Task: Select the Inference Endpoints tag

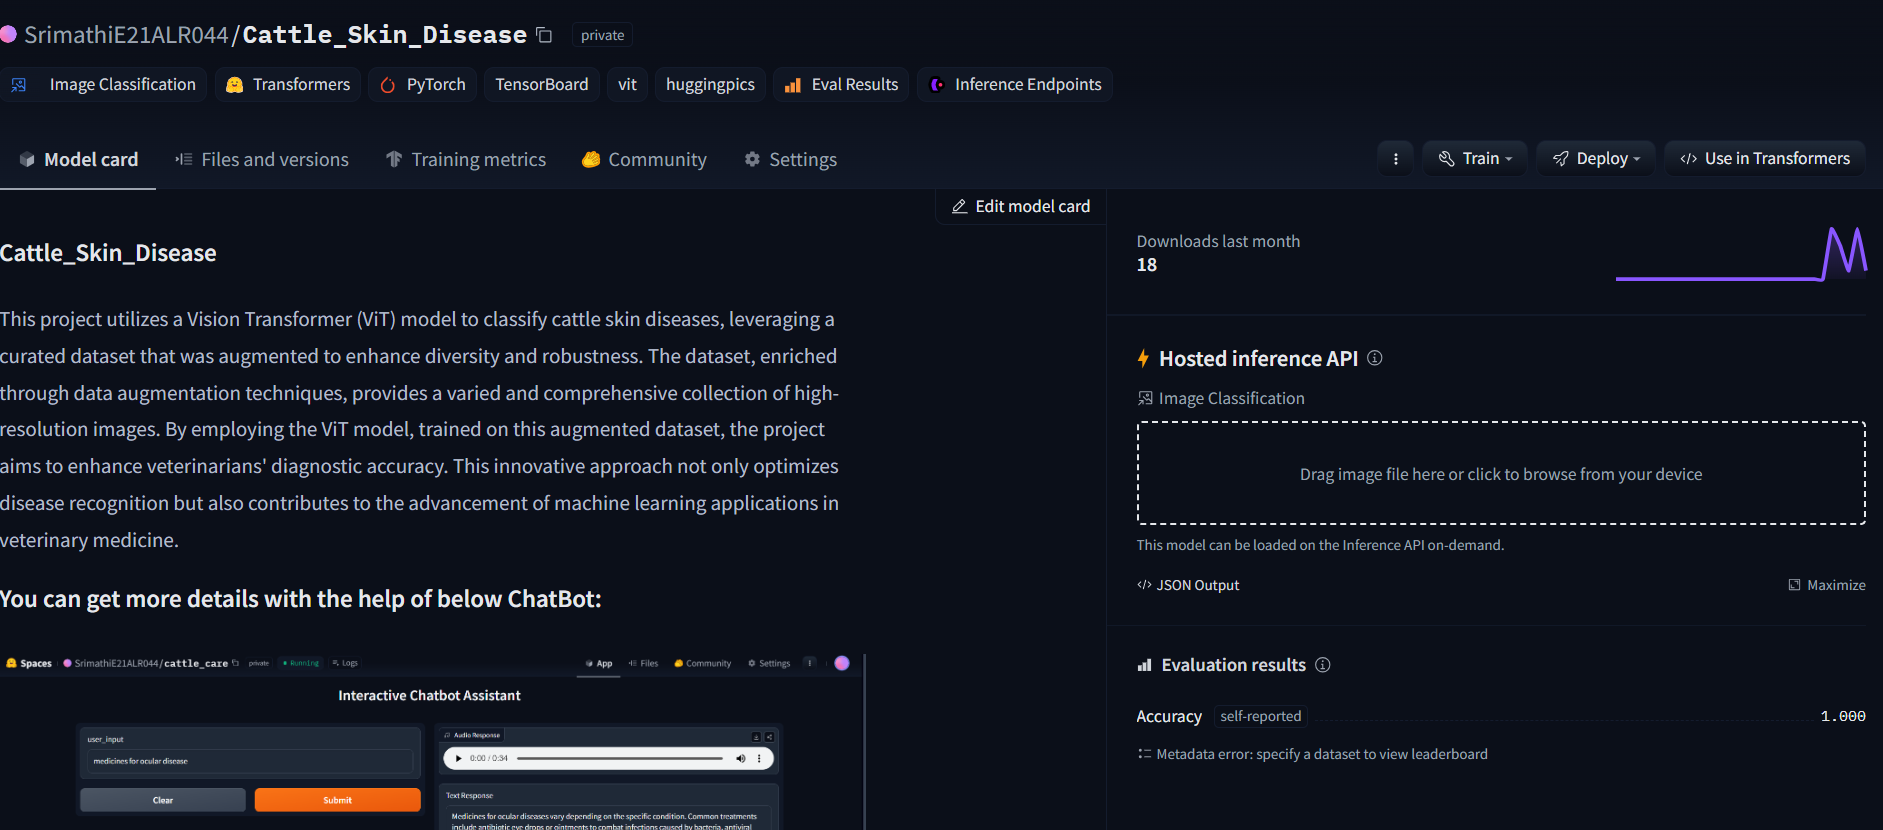Action: click(x=1015, y=85)
